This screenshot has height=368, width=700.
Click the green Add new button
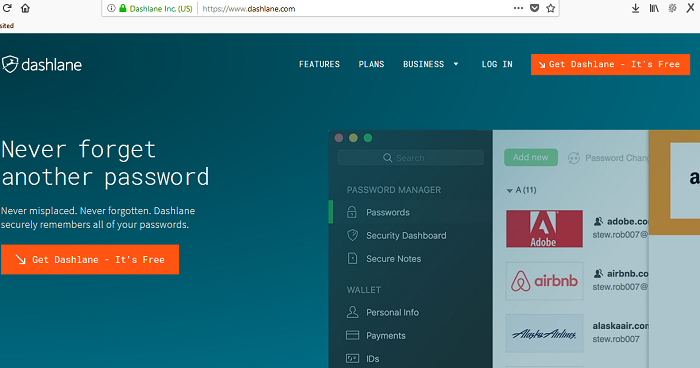(x=531, y=157)
